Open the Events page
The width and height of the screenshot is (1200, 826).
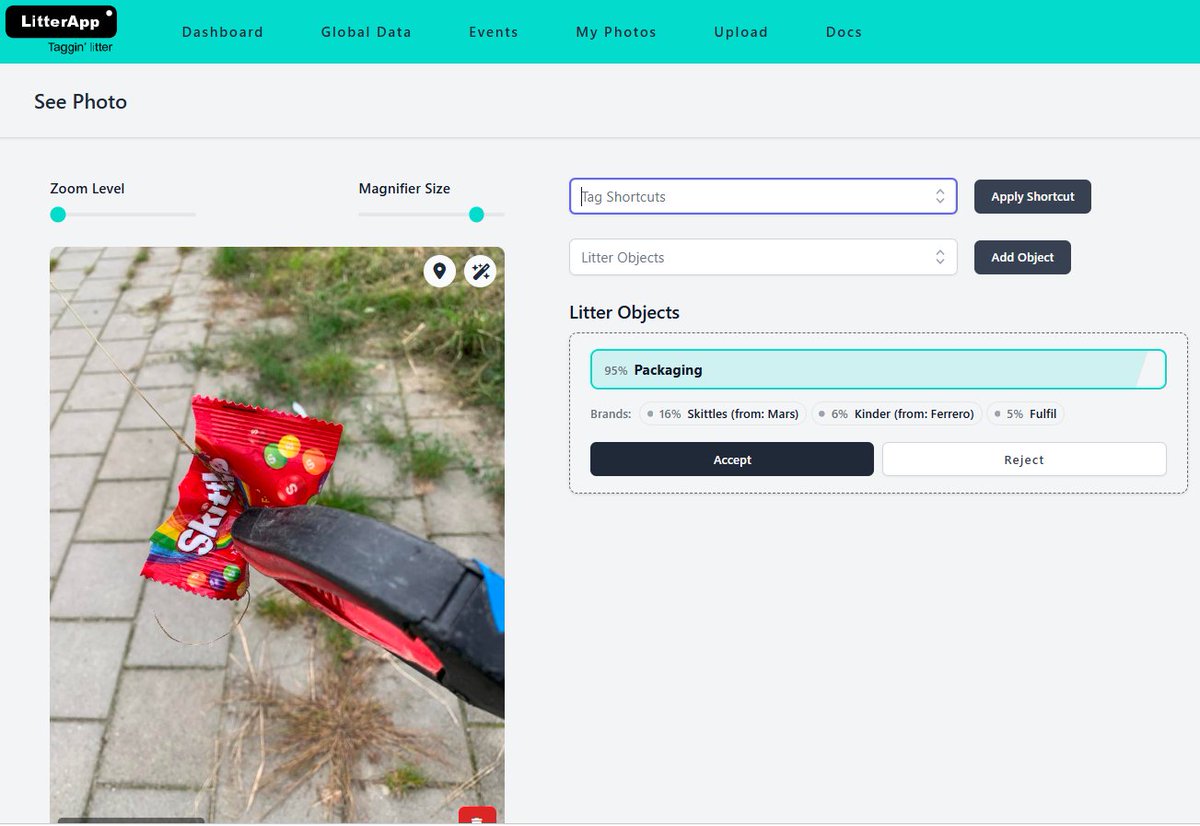pos(494,32)
